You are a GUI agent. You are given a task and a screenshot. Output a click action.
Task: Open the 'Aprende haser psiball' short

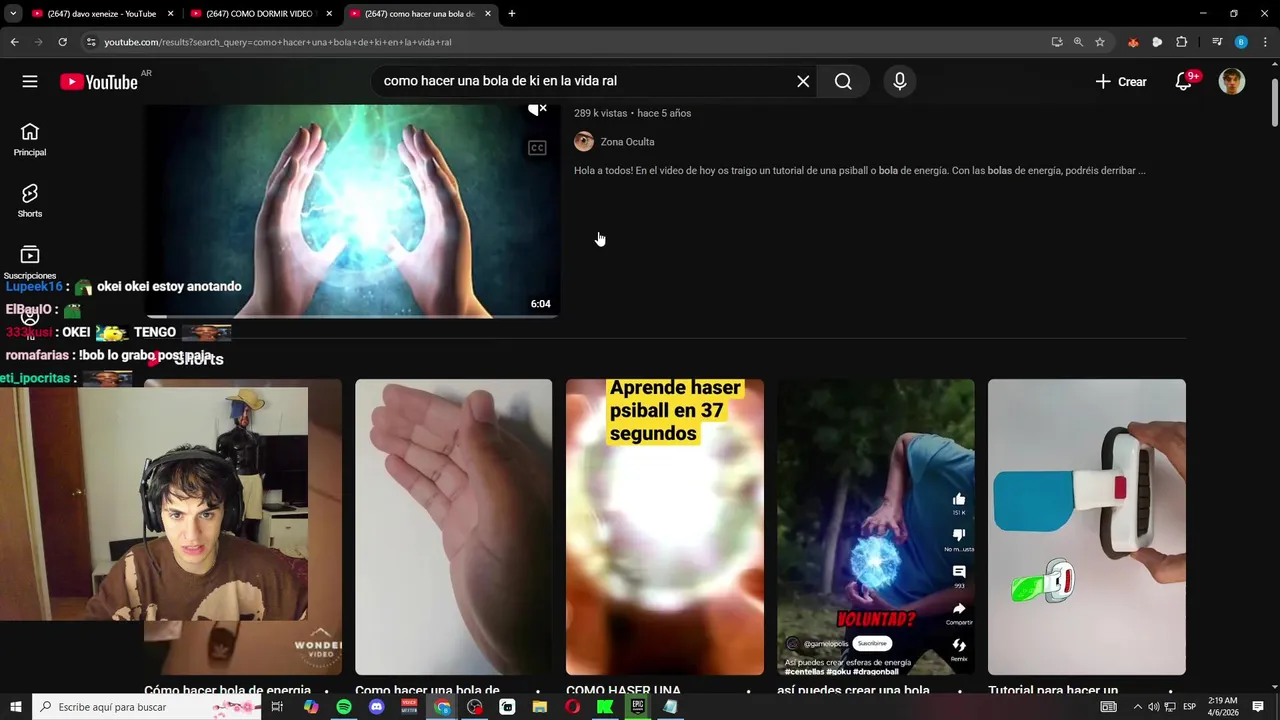click(x=665, y=527)
